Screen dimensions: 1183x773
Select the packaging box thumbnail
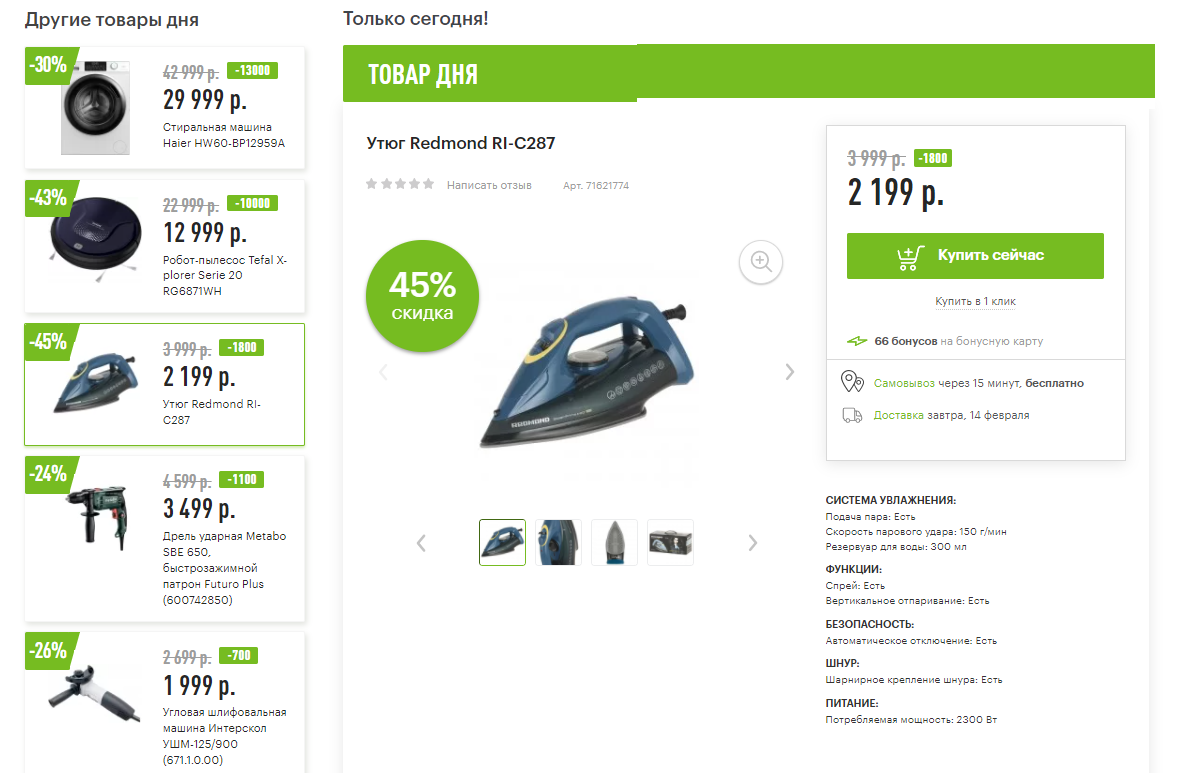670,542
